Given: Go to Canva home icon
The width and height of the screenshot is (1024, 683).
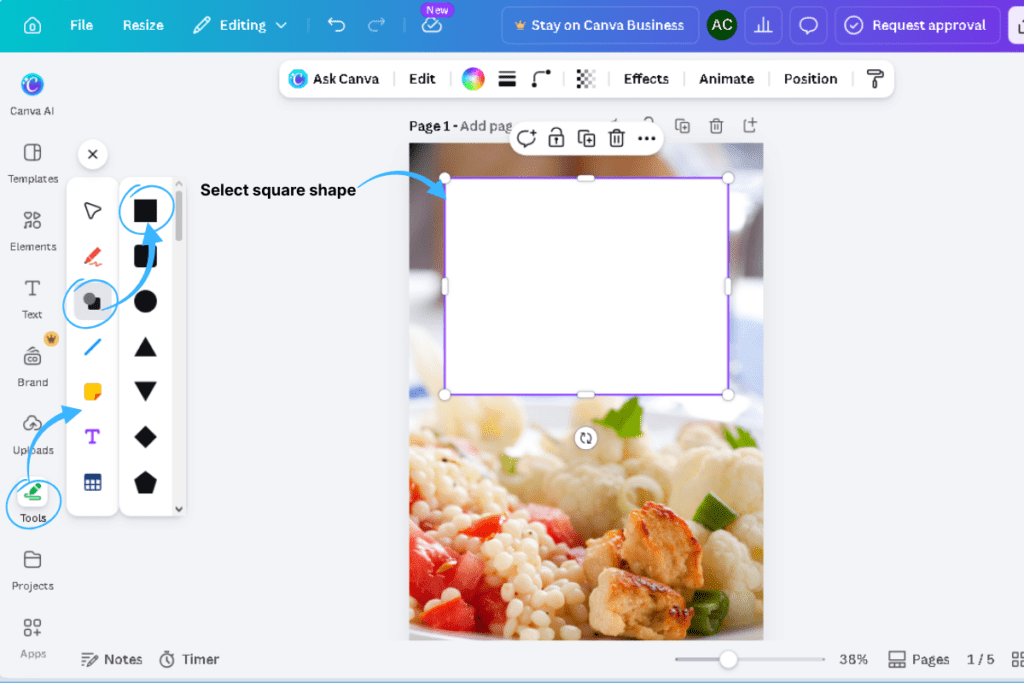Looking at the screenshot, I should [32, 25].
